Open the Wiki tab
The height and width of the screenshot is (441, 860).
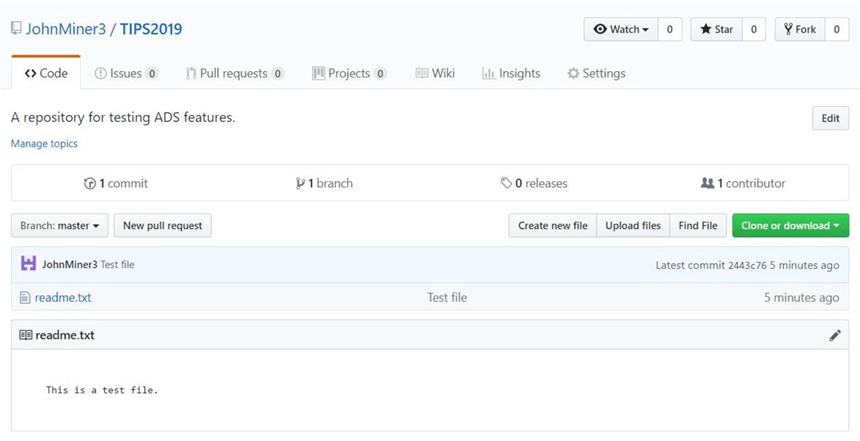pyautogui.click(x=435, y=73)
